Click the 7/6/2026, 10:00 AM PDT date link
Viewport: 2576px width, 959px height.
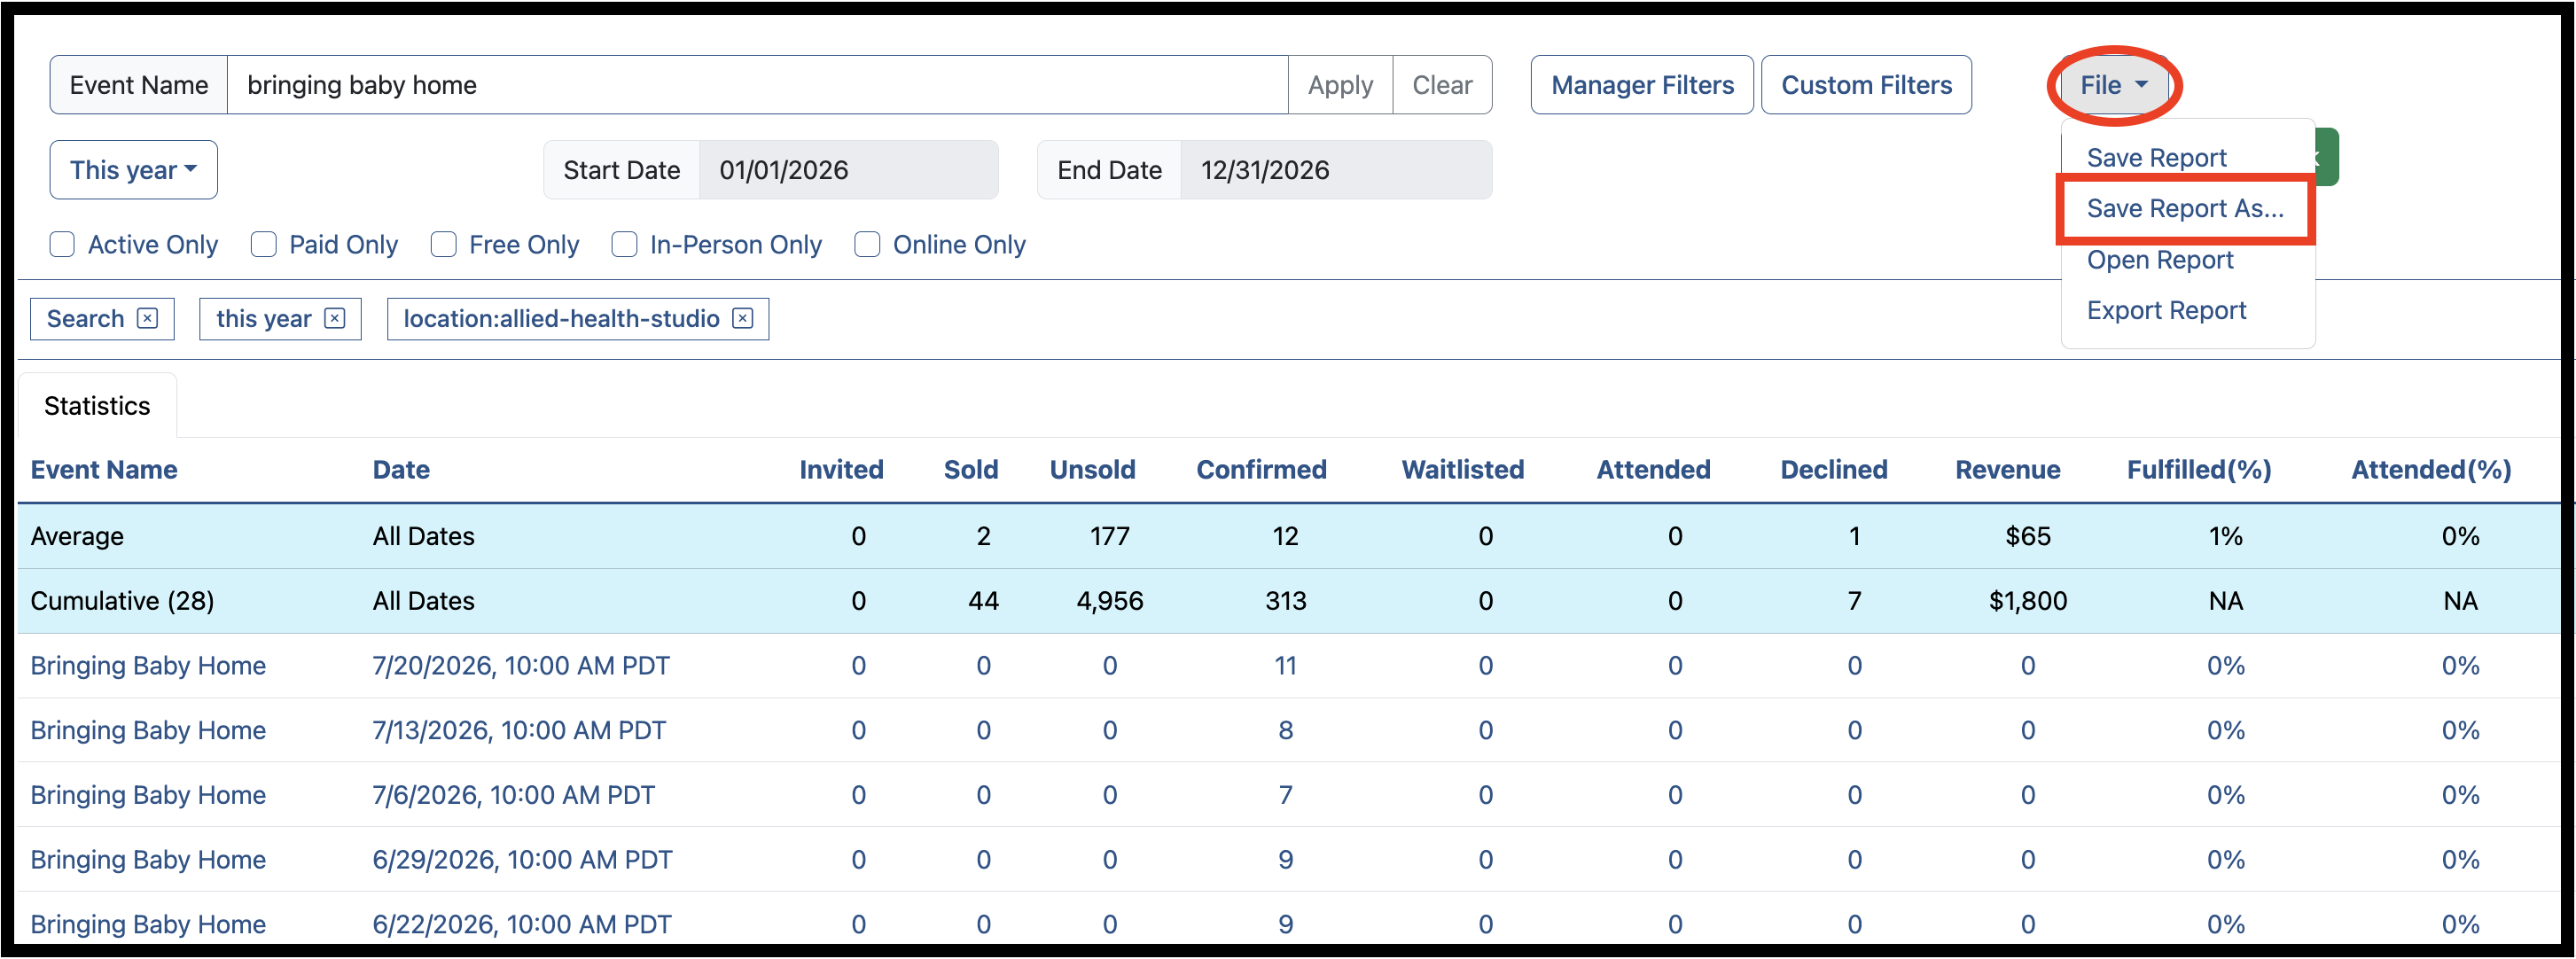513,795
